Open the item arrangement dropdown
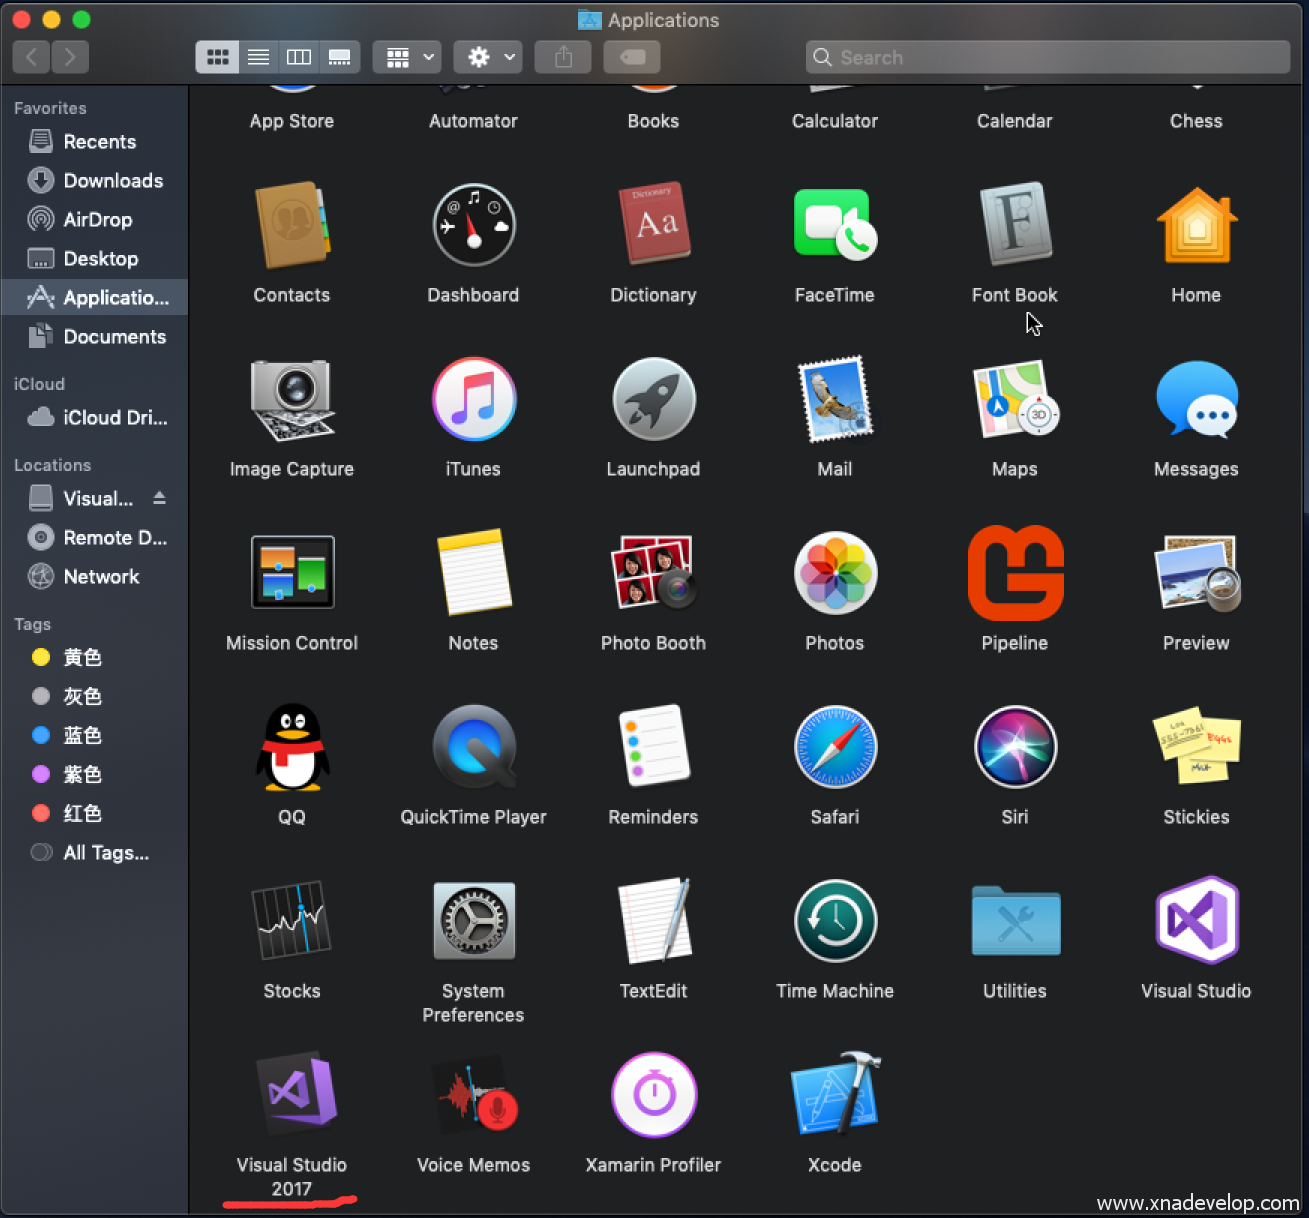This screenshot has width=1309, height=1218. pos(408,57)
